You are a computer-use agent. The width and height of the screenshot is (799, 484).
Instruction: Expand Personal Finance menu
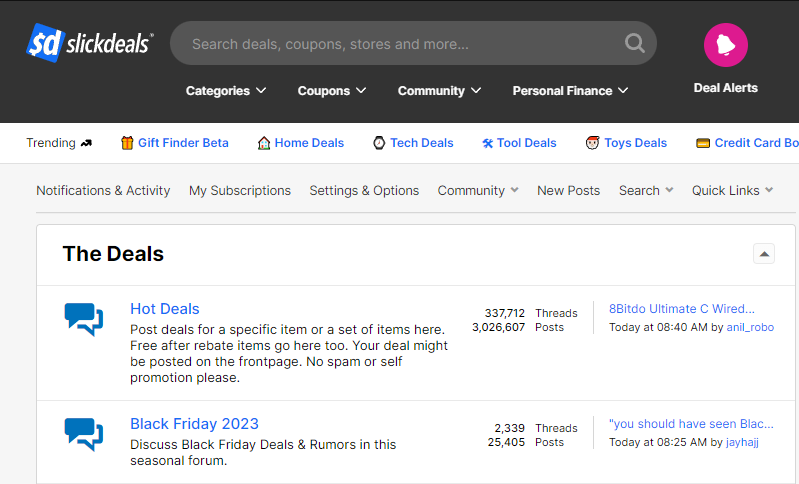coord(570,91)
